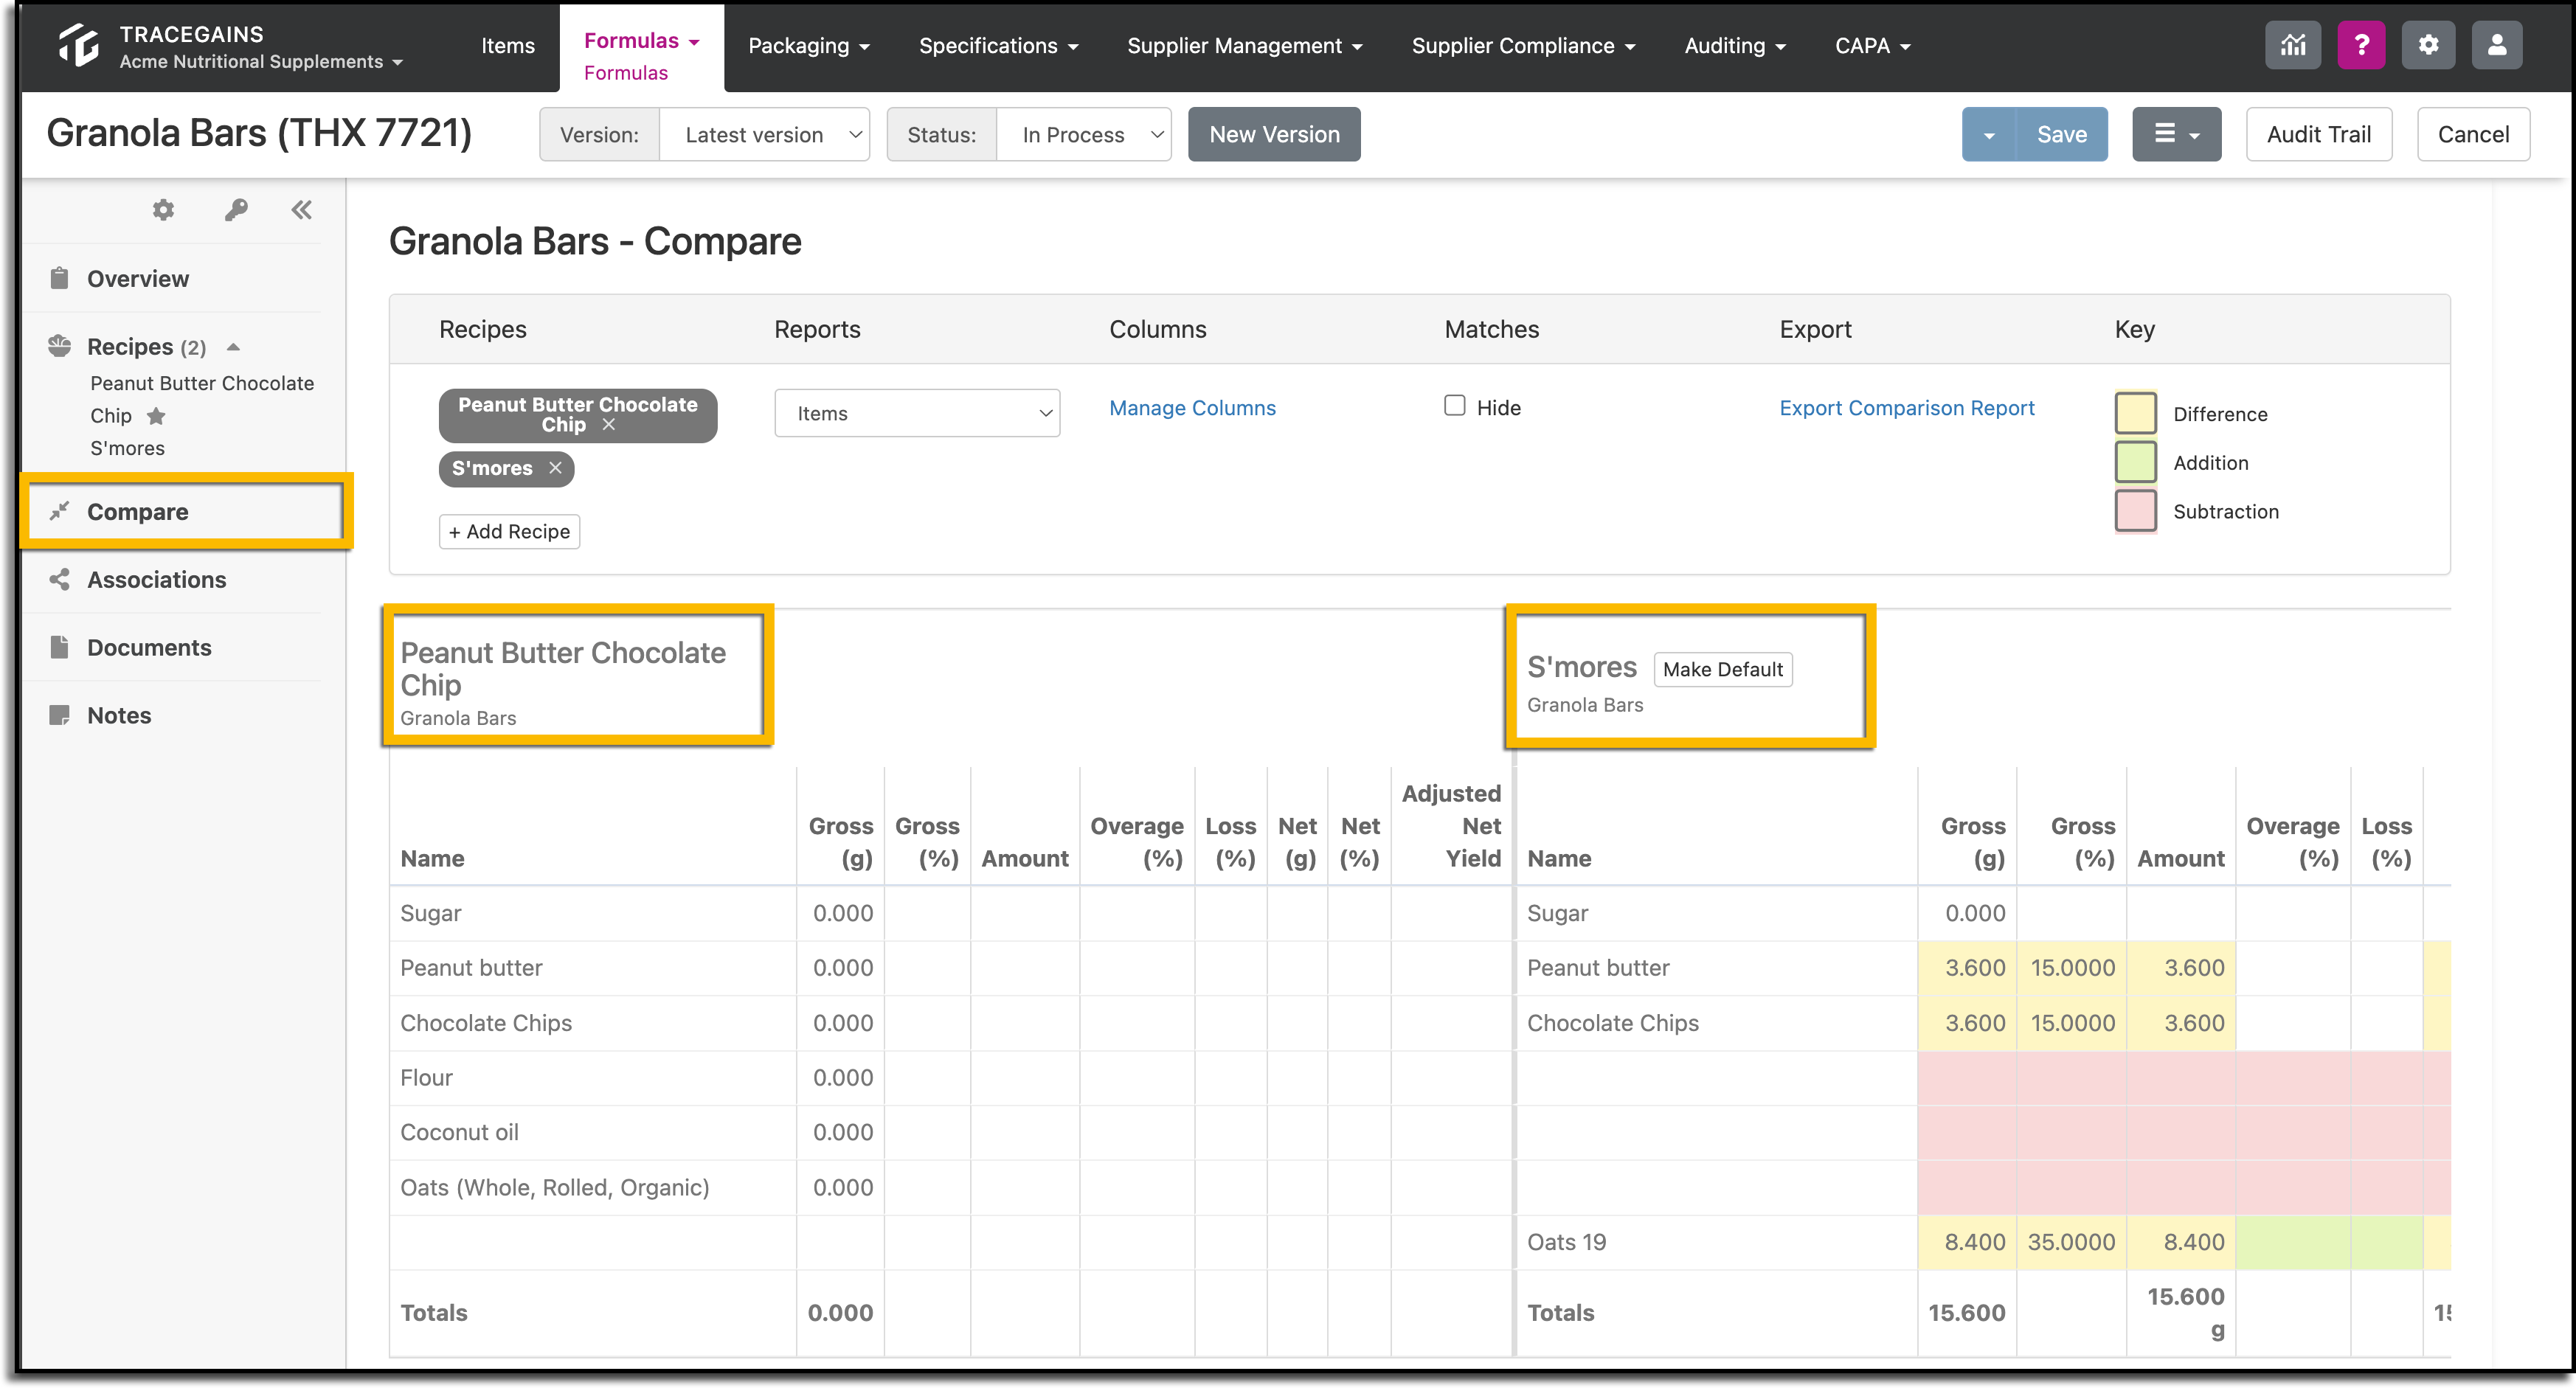This screenshot has width=2576, height=1388.
Task: Click the Documents file icon
Action: point(60,647)
